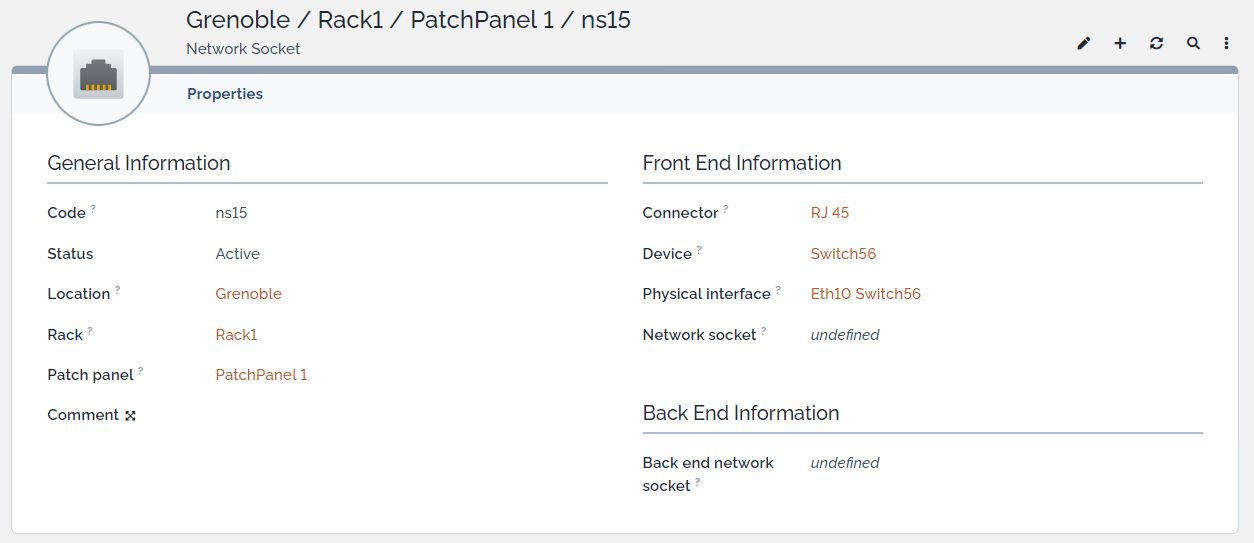
Task: Follow the PatchPanel 1 link
Action: point(262,375)
